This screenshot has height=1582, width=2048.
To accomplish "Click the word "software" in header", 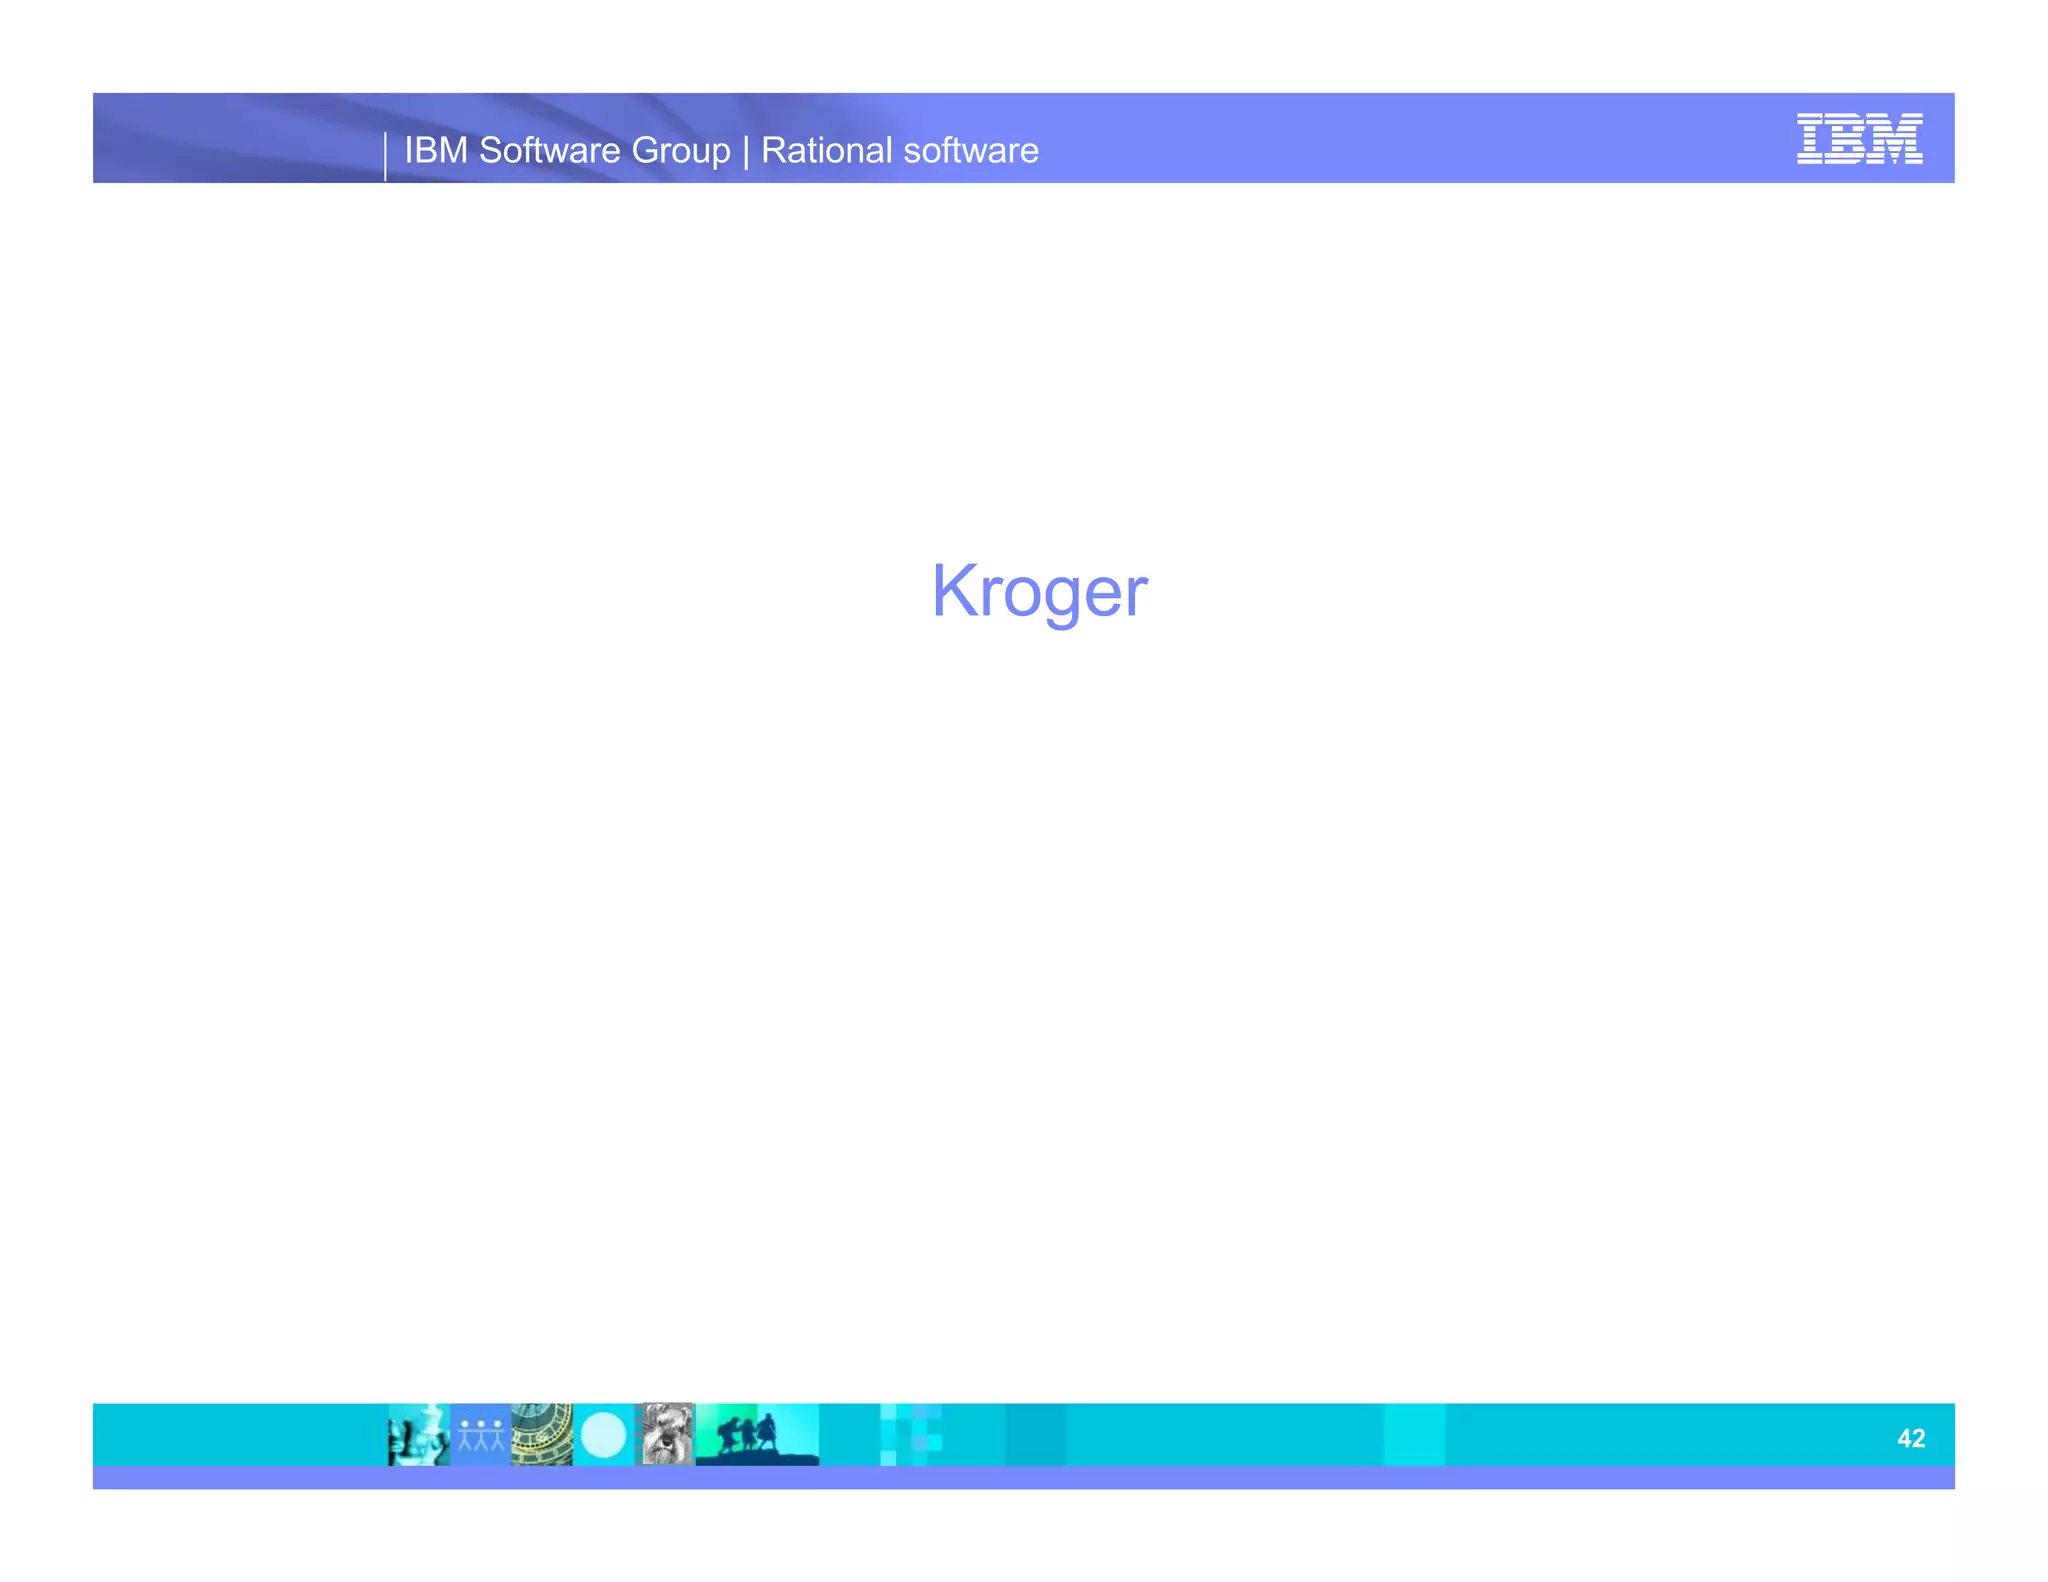I will coord(971,150).
